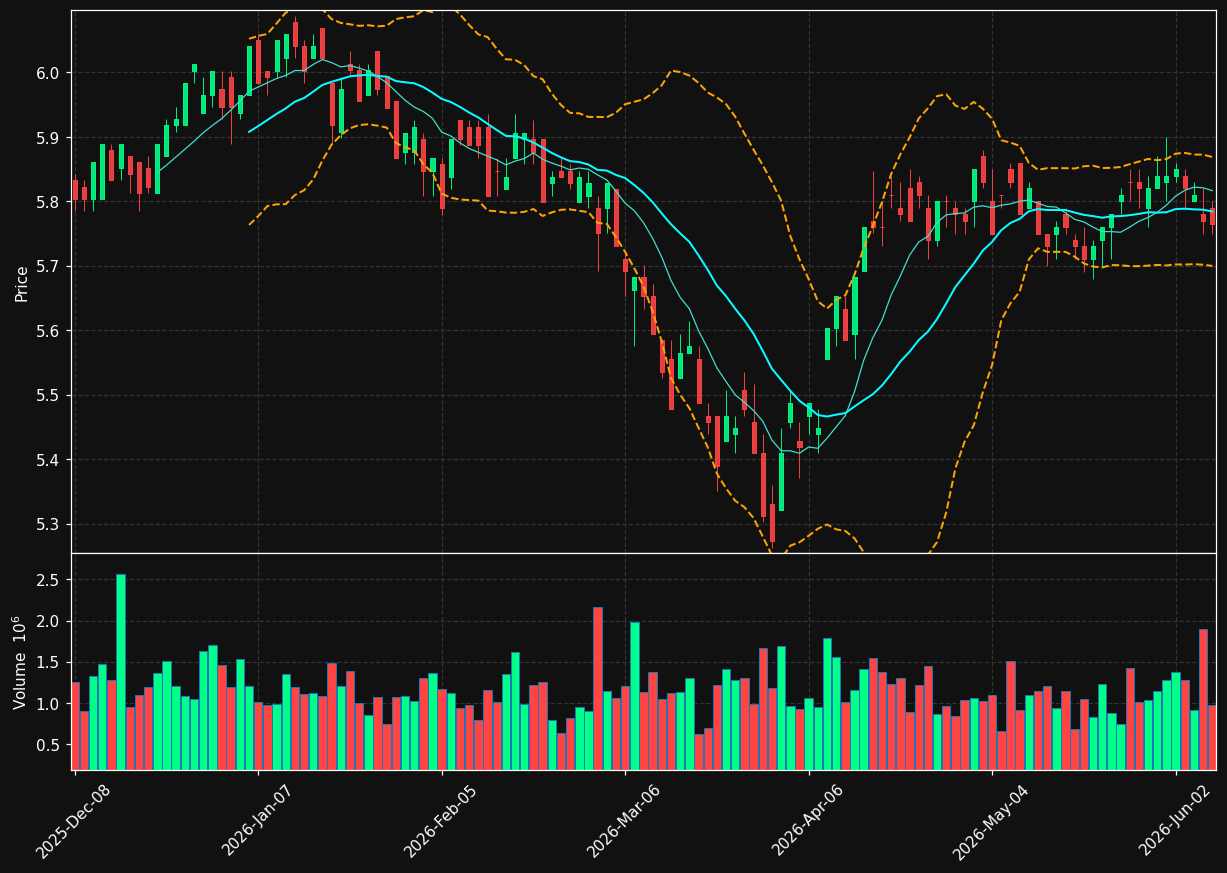Click the 2.5 volume axis label
Screen dimensions: 1227x873
(x=49, y=580)
